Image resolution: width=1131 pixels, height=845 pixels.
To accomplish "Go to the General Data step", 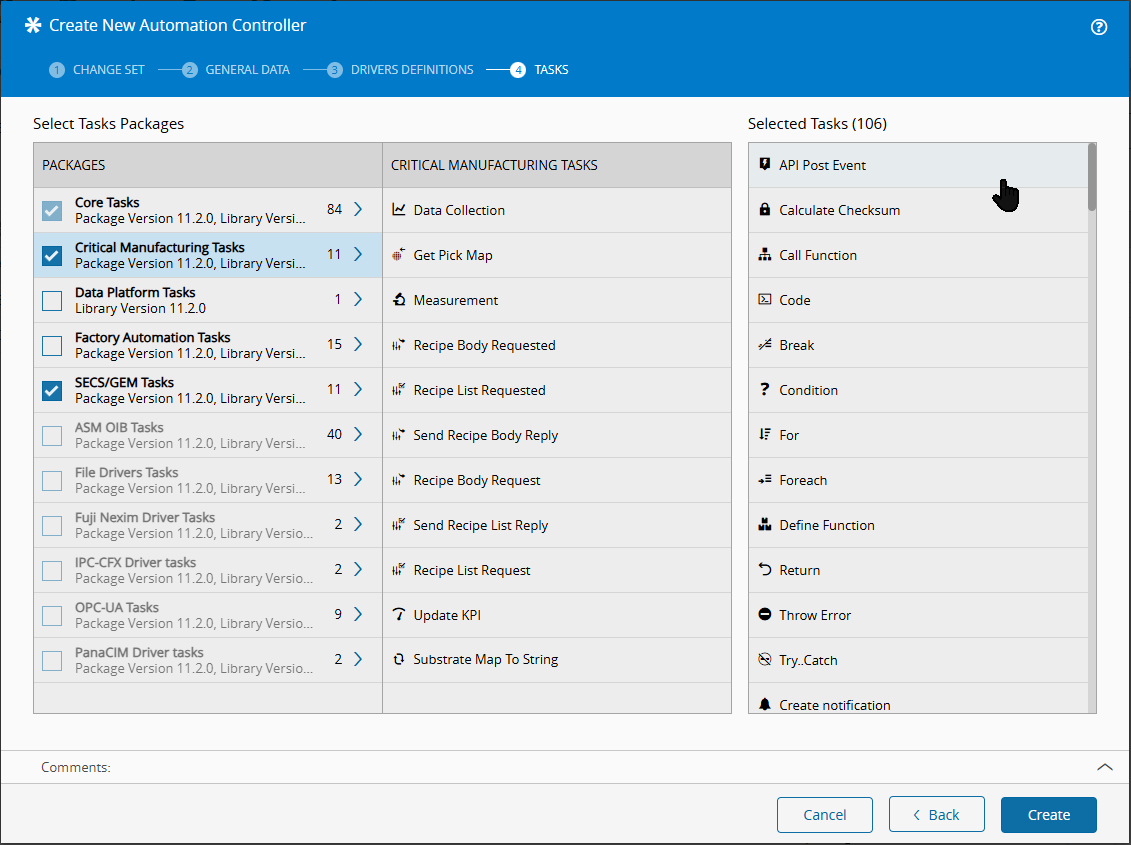I will coord(236,70).
